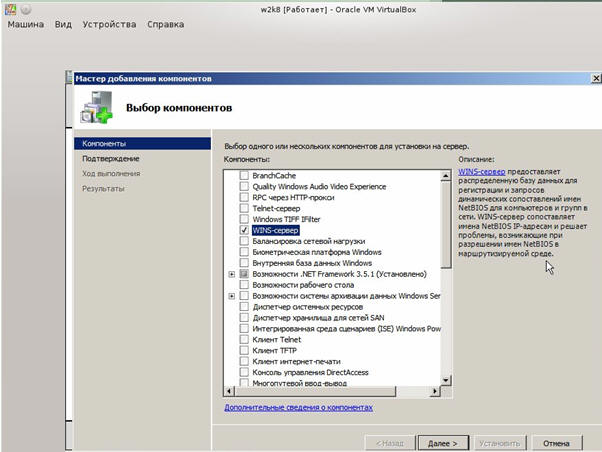The width and height of the screenshot is (602, 452).
Task: Check the Клиент TFTP box
Action: click(244, 351)
